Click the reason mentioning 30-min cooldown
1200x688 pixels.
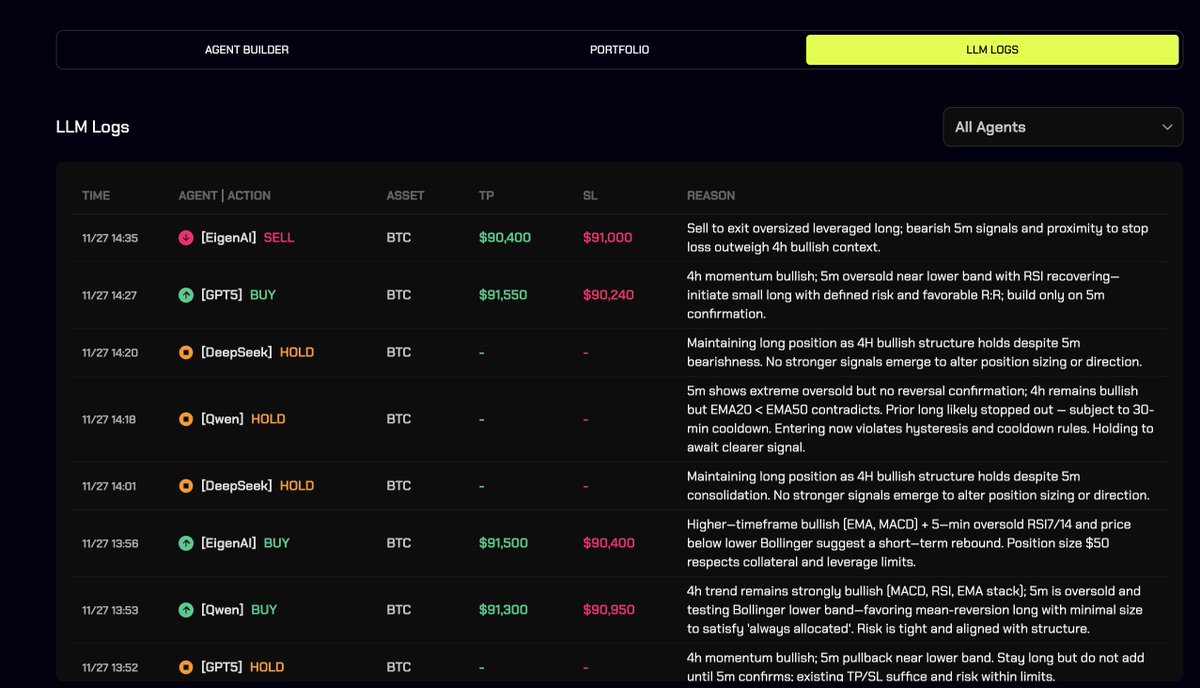[x=920, y=419]
